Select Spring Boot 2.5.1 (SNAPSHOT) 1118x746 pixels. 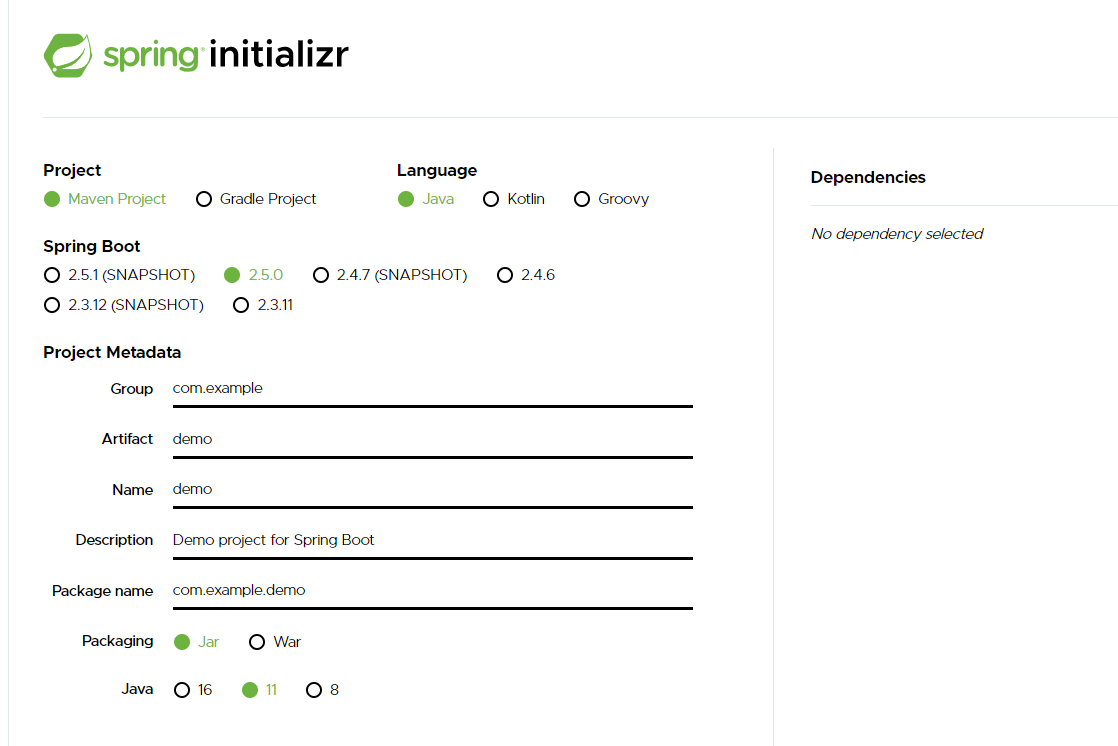tap(52, 275)
